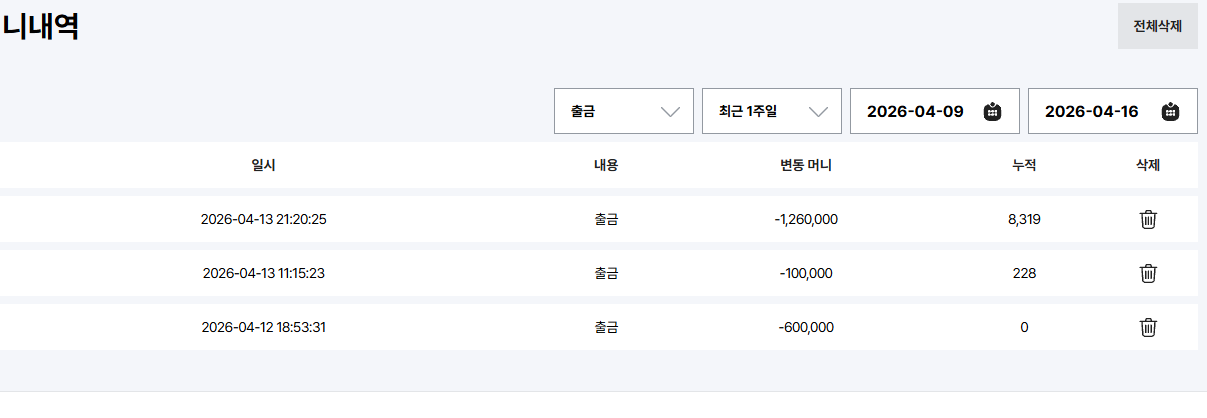Click the 삭제 column header

[1148, 165]
